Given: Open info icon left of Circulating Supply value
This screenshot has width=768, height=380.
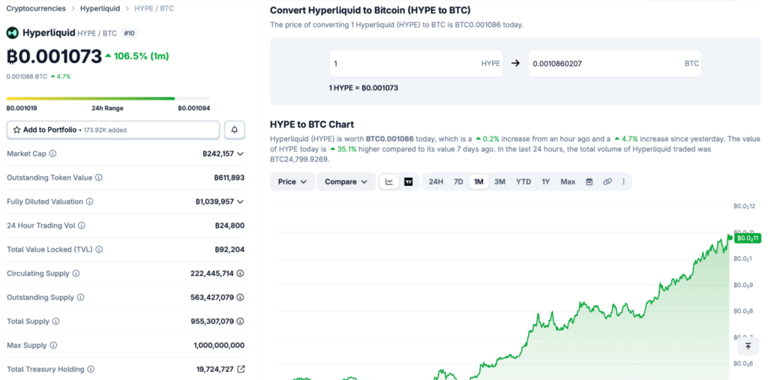Looking at the screenshot, I should pyautogui.click(x=76, y=273).
